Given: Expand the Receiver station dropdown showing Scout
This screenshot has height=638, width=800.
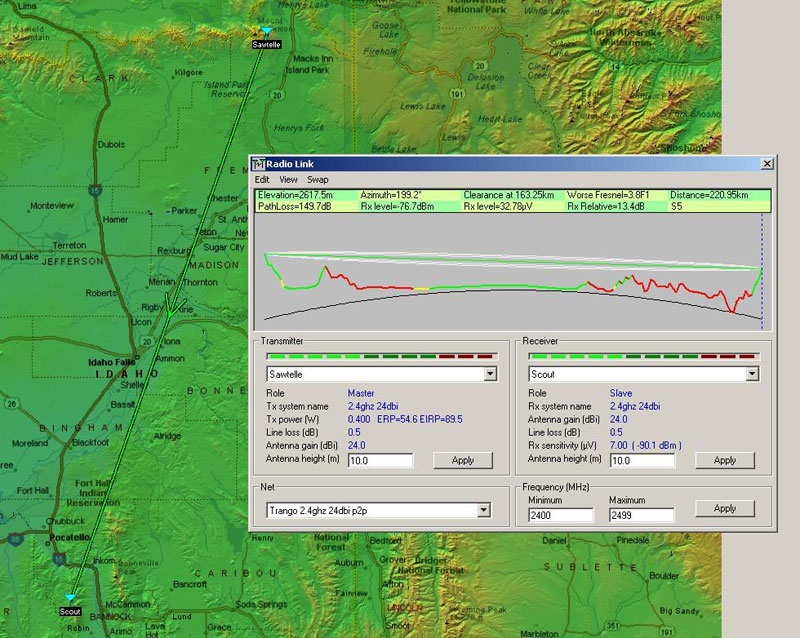Looking at the screenshot, I should (751, 374).
